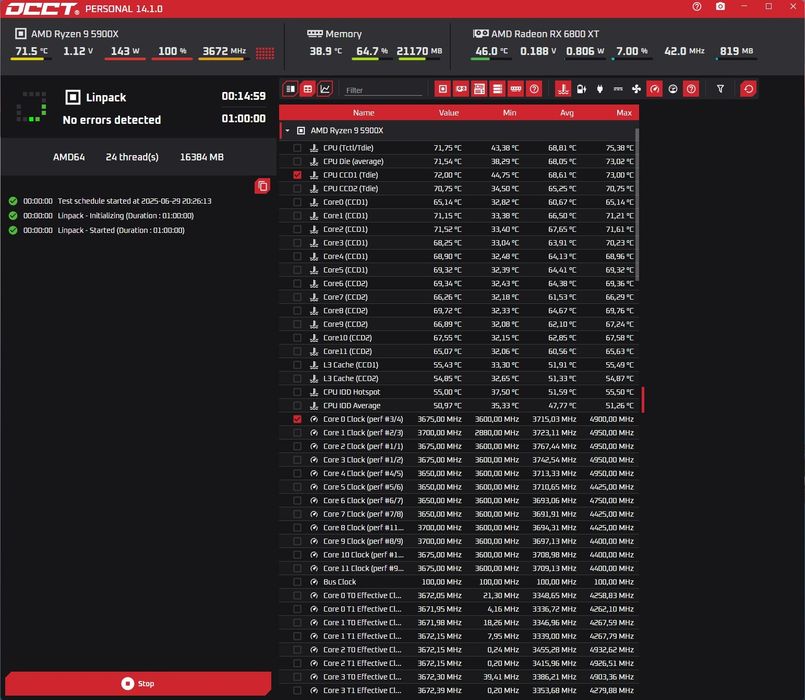Viewport: 805px width, 700px height.
Task: Click the CPU power 143 W readout
Action: pos(125,51)
